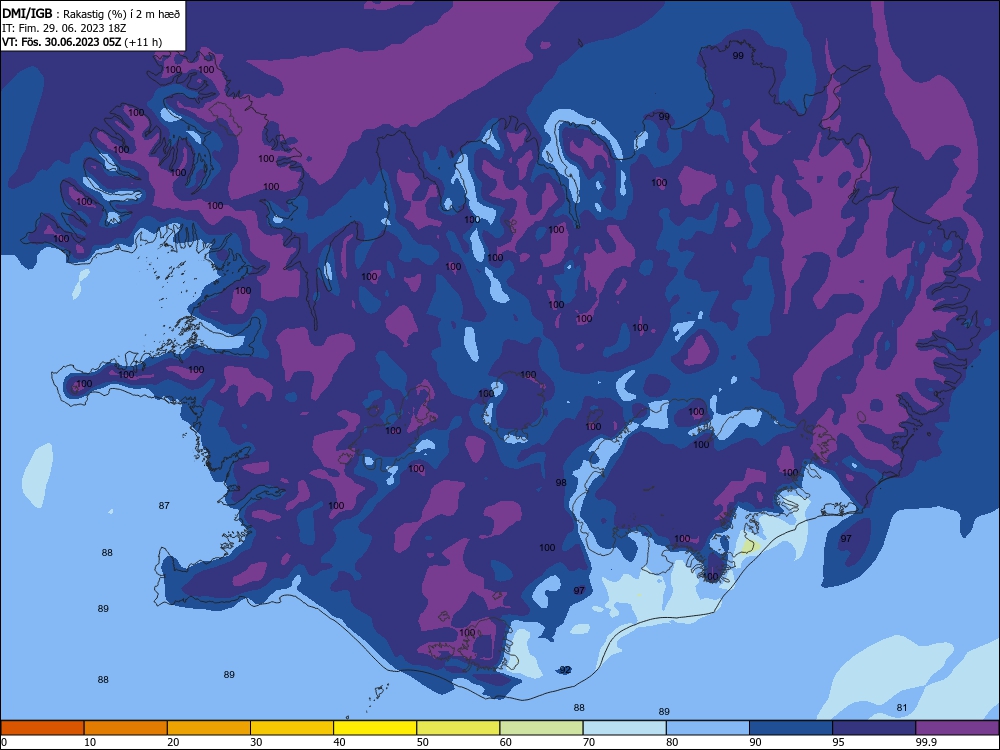Click the '92' humidity value on the map

565,670
